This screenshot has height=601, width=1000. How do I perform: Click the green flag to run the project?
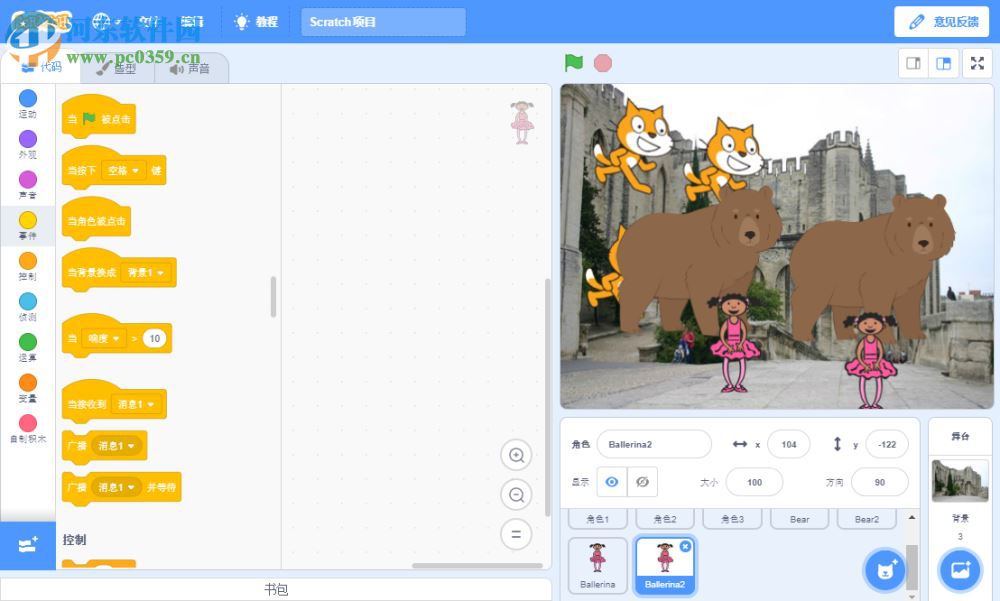pos(572,62)
